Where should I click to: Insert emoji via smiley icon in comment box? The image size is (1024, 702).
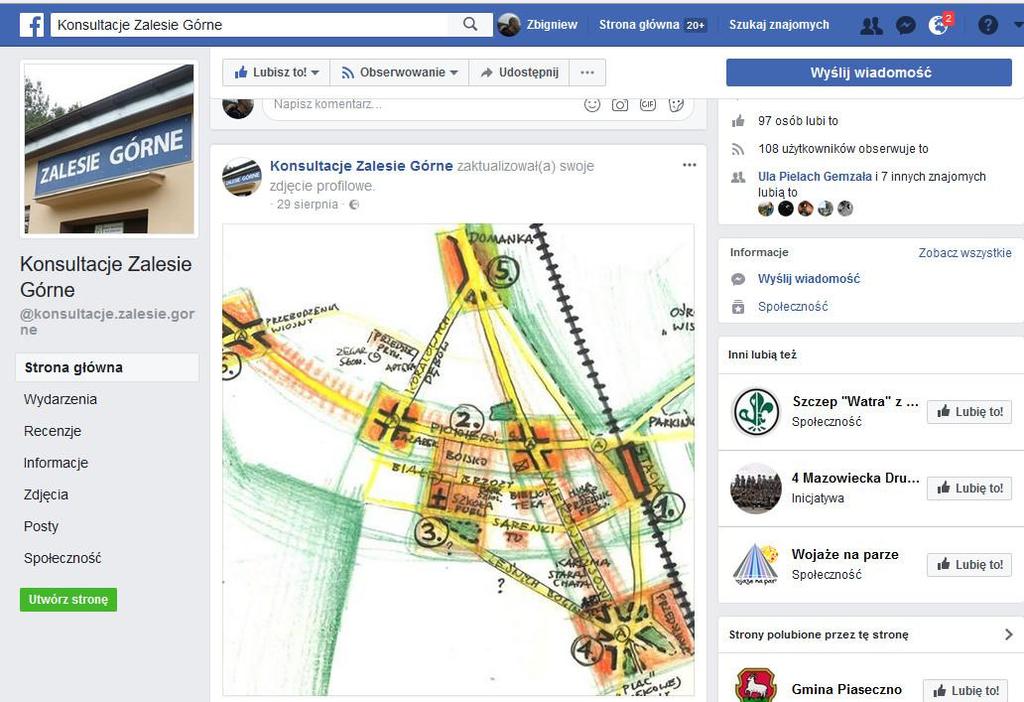point(592,104)
